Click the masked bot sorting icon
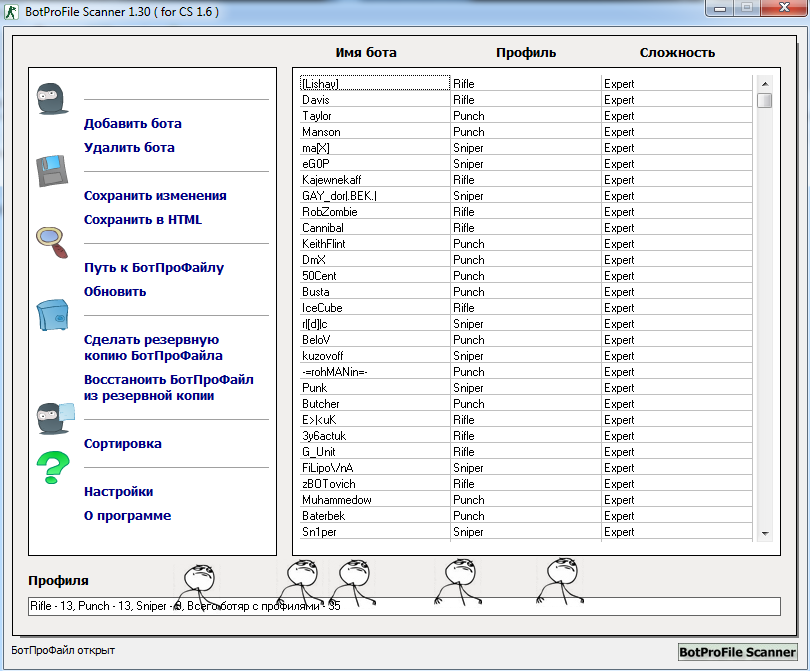810x671 pixels. point(55,417)
